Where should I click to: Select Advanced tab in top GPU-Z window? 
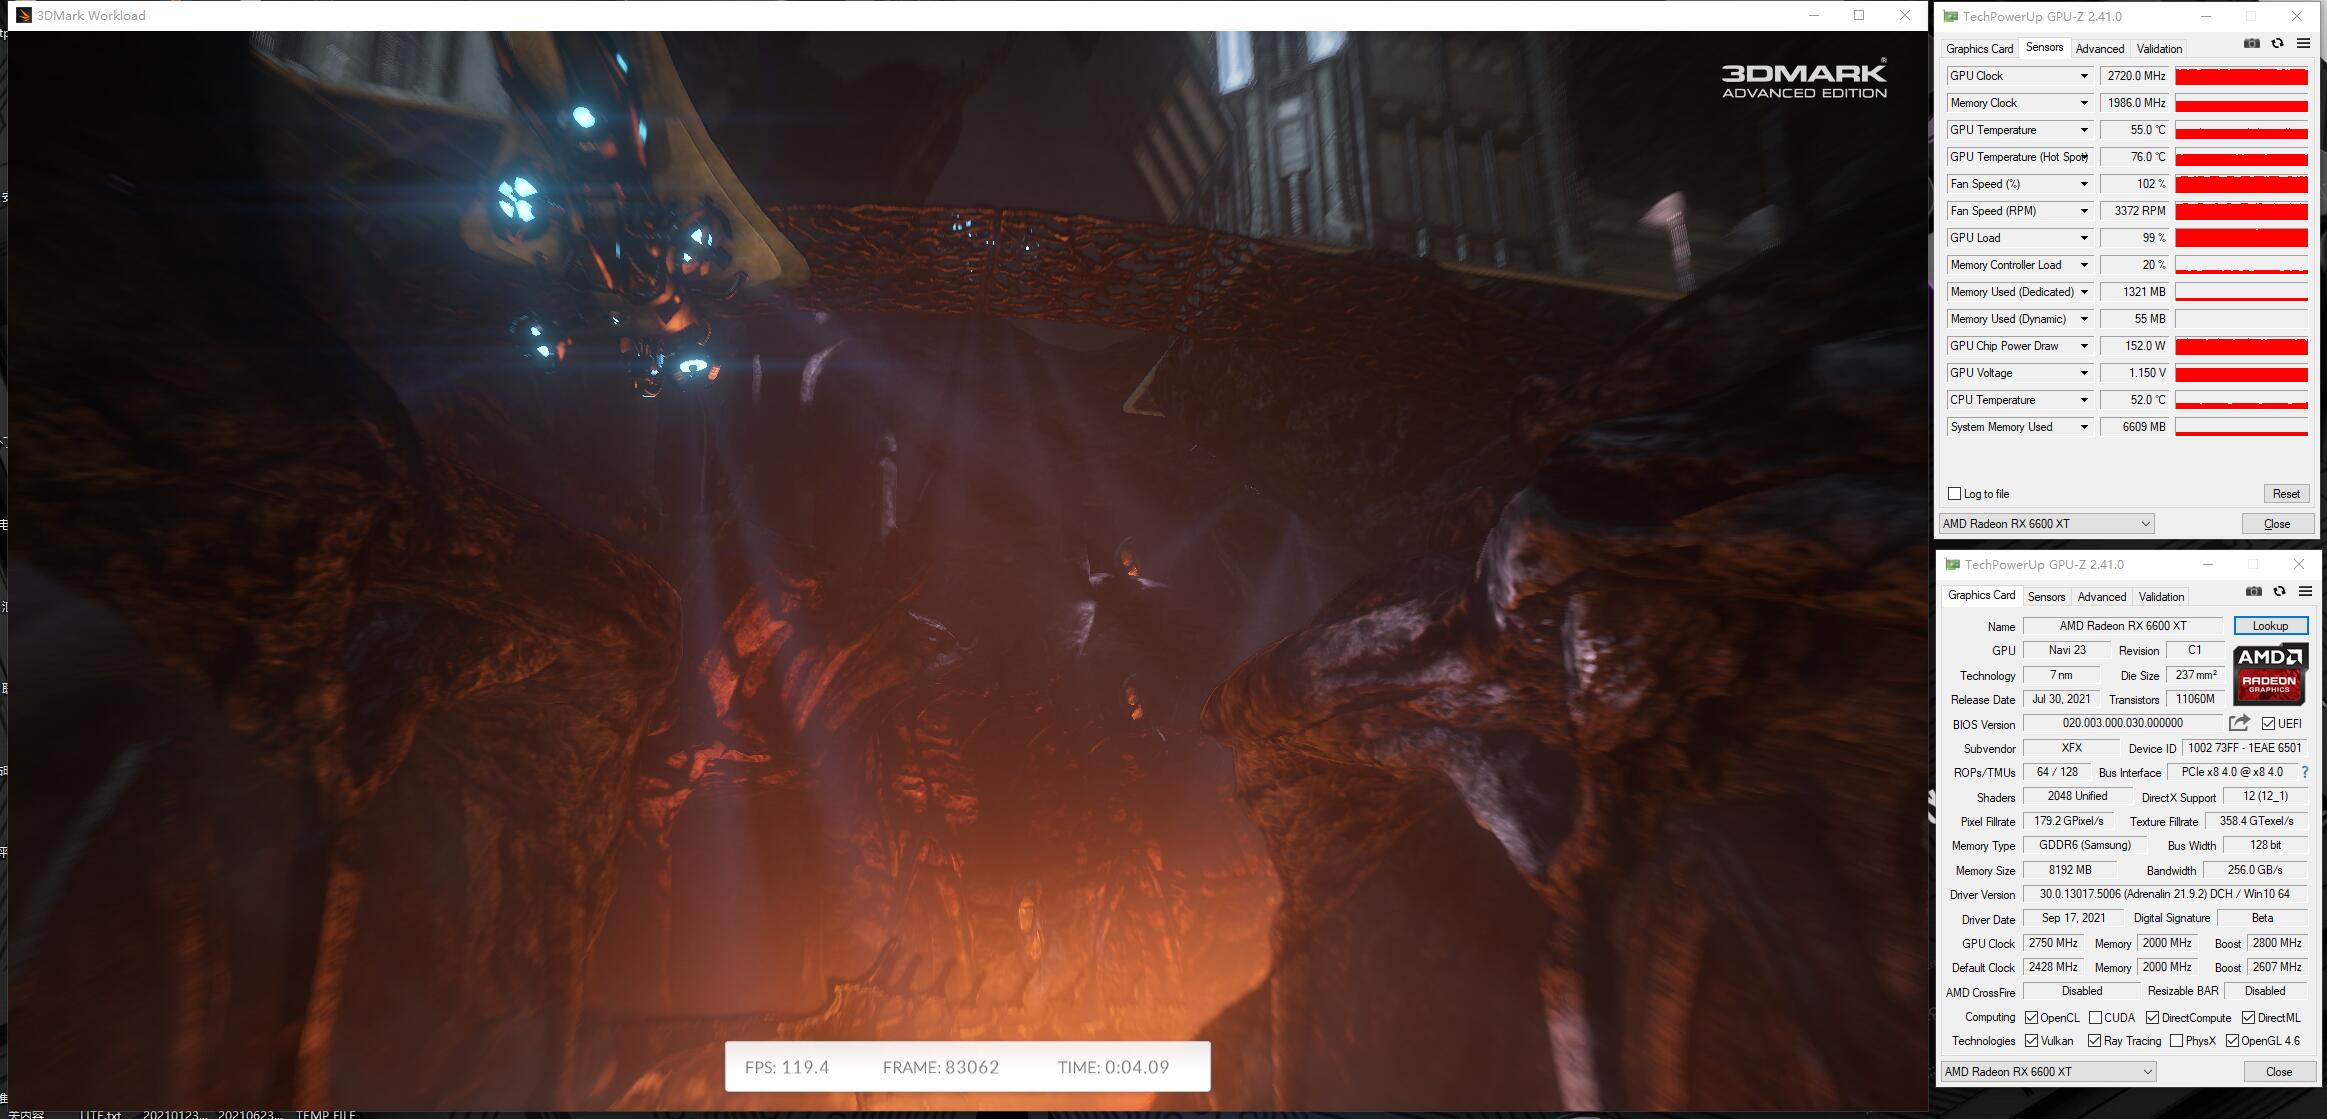click(2099, 48)
